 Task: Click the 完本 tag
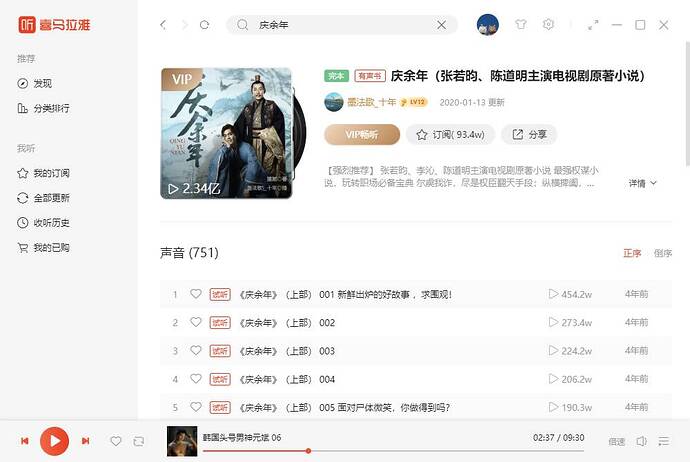(337, 76)
